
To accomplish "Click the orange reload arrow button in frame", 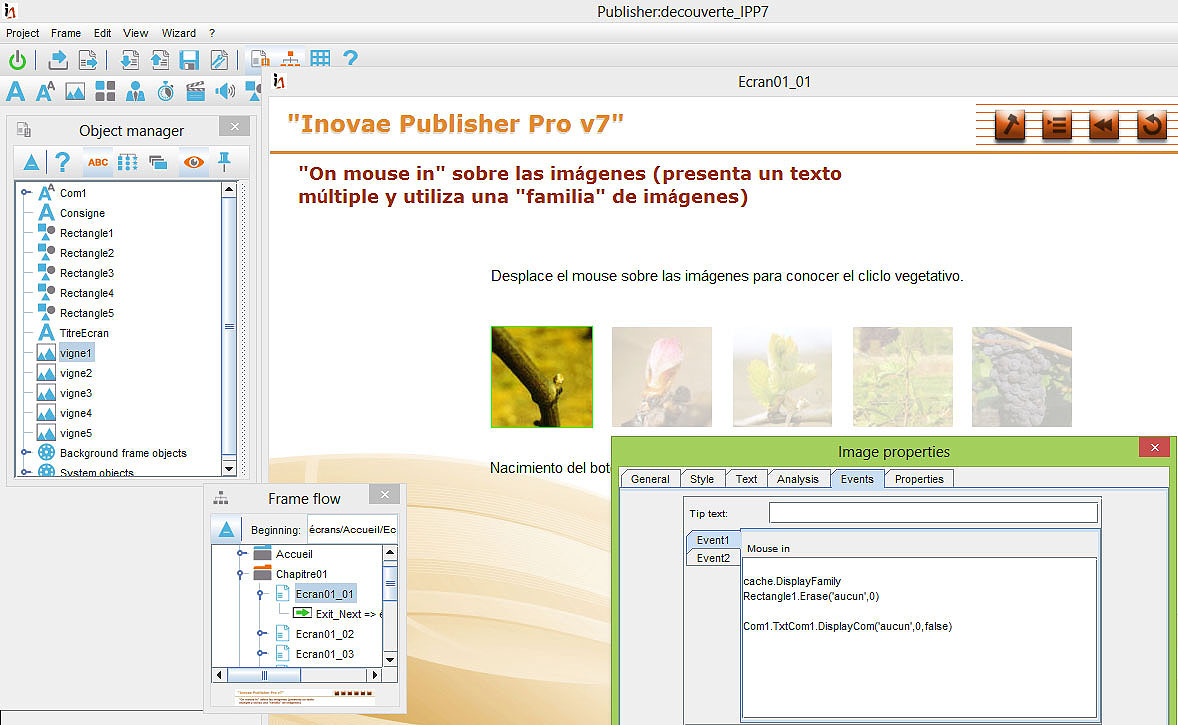I will click(x=1151, y=125).
